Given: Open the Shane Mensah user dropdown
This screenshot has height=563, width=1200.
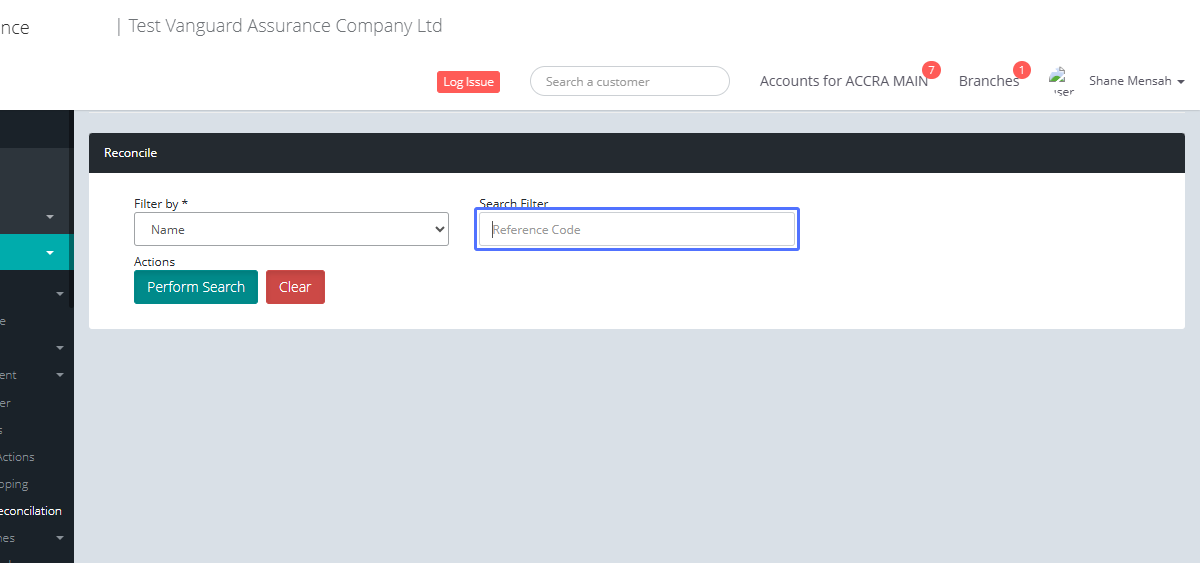Looking at the screenshot, I should (x=1136, y=81).
